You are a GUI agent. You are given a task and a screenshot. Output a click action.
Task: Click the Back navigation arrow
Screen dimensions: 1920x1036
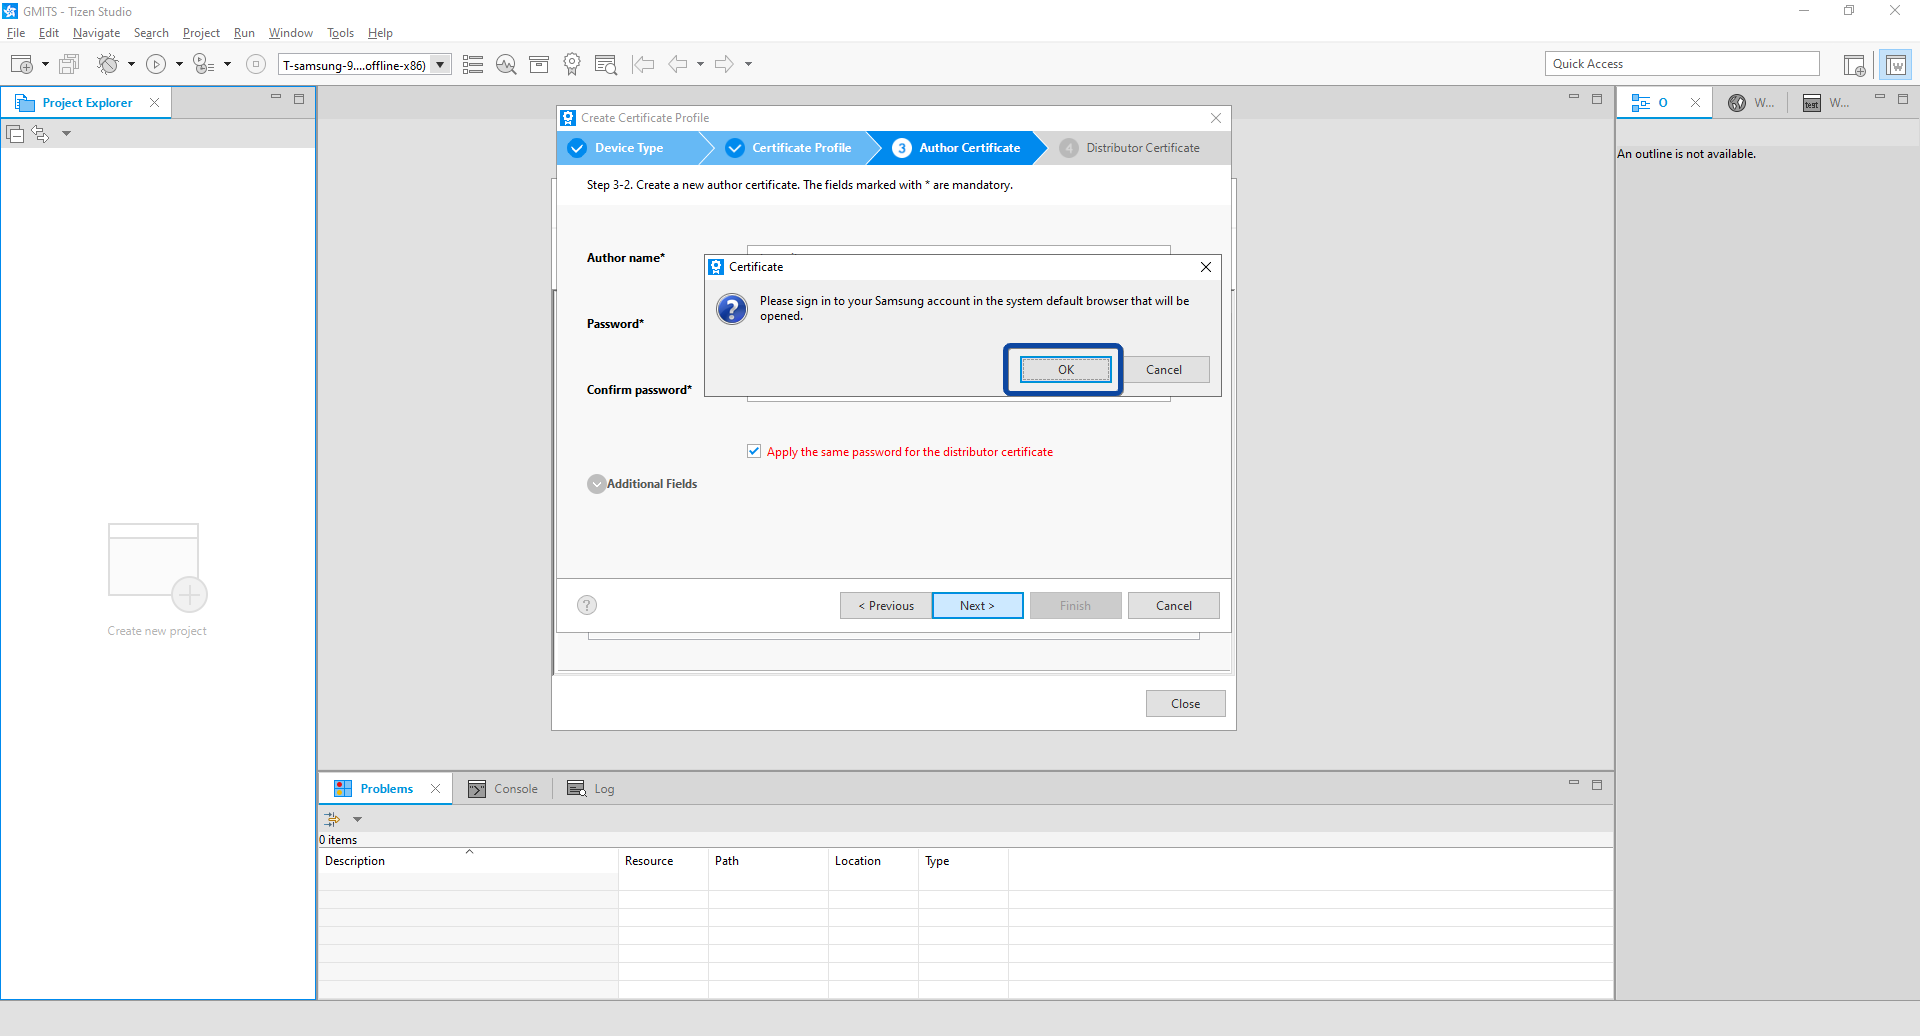click(x=678, y=65)
